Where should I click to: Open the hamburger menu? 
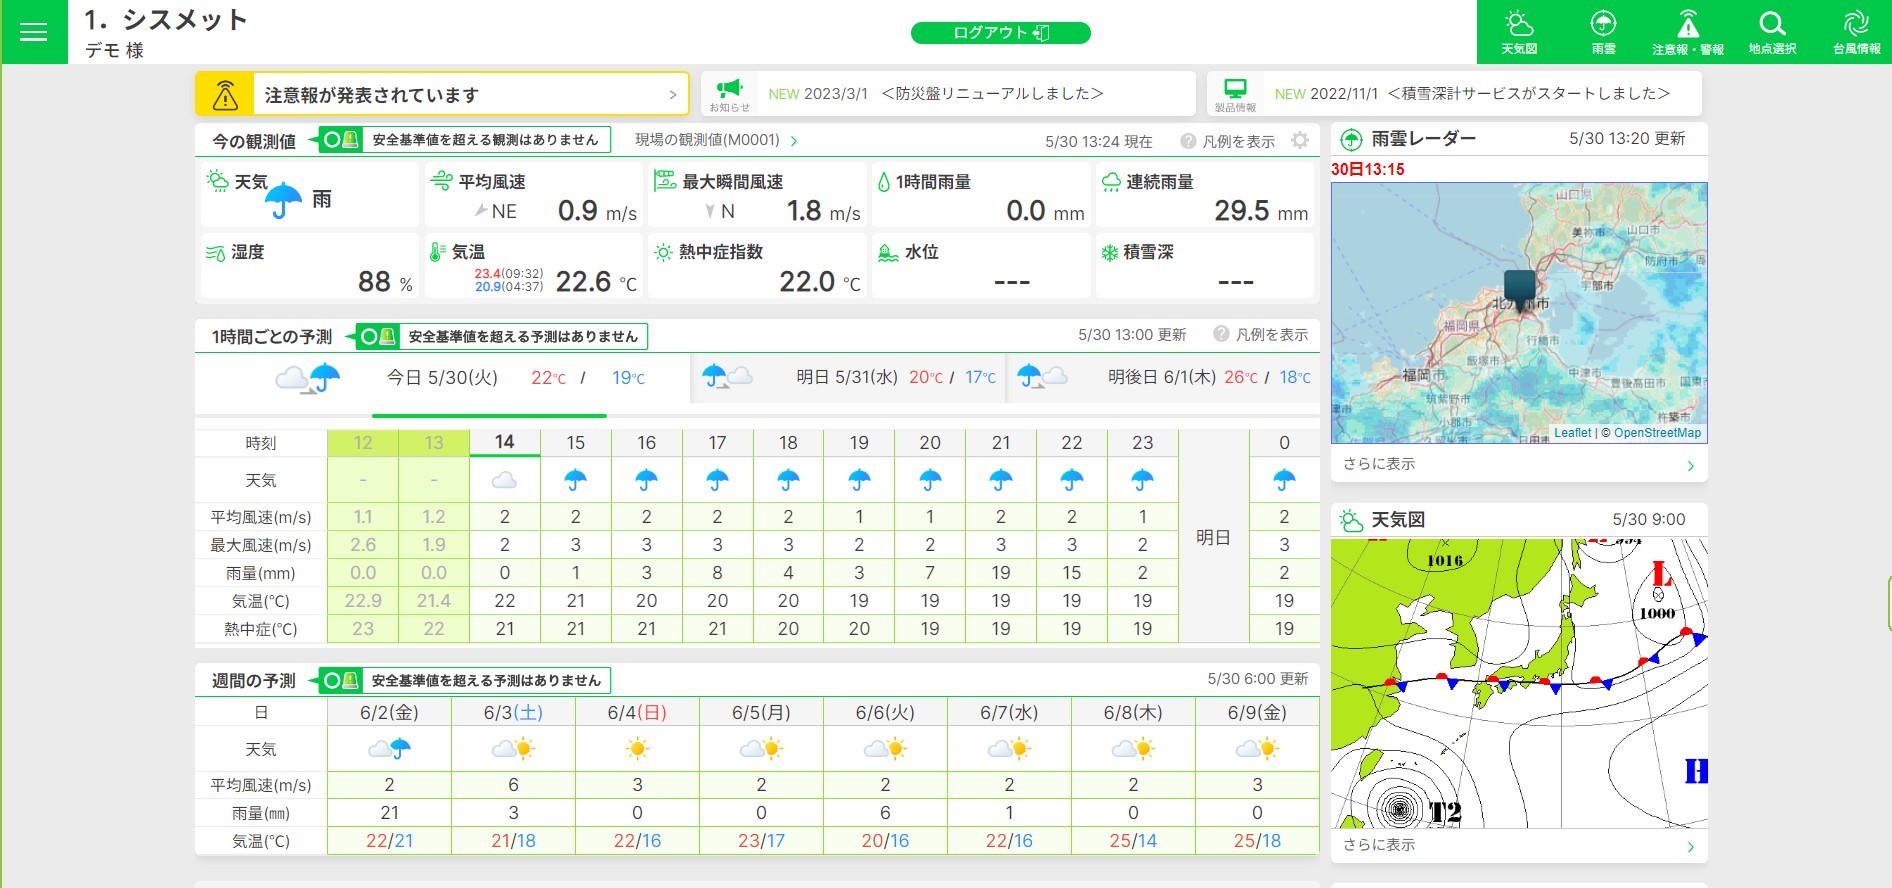tap(33, 32)
